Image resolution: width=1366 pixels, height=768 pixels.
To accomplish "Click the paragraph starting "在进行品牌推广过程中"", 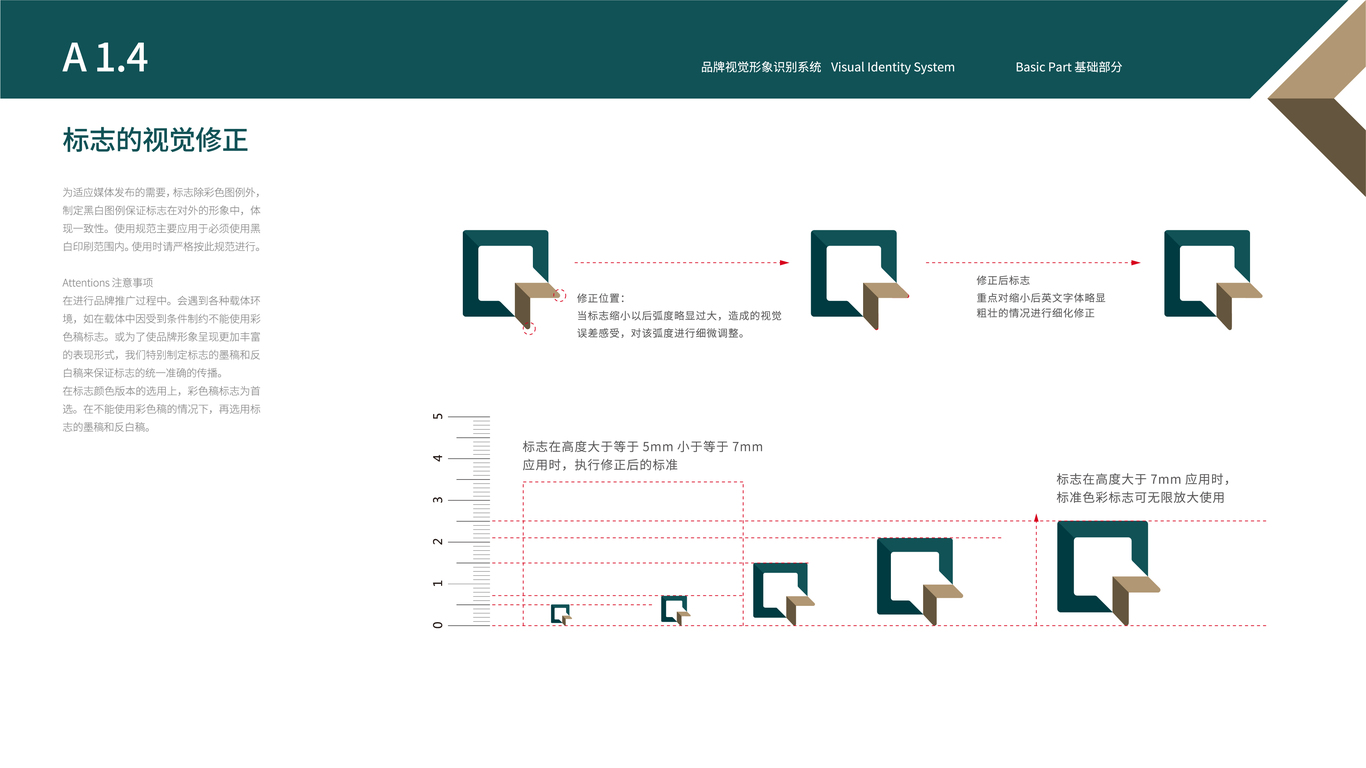I will tap(162, 337).
